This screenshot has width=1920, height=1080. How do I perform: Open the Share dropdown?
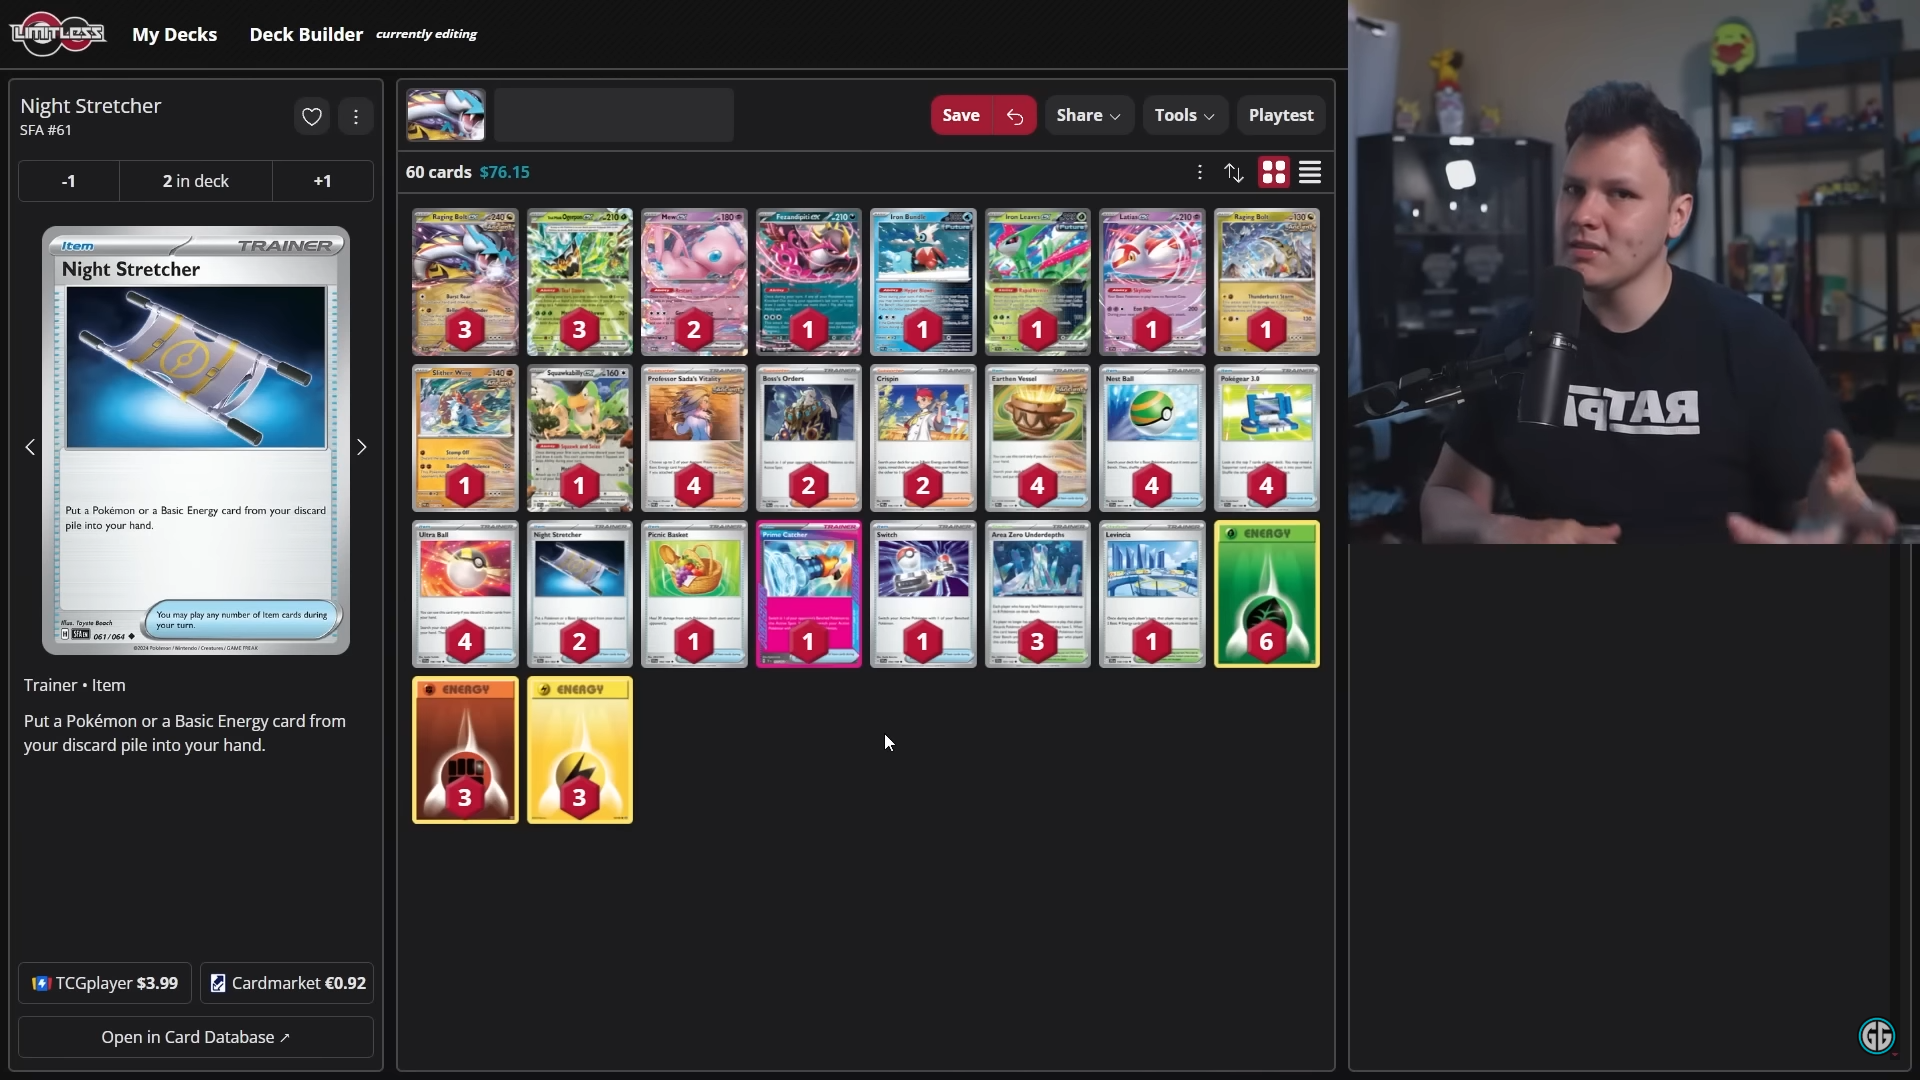1089,116
